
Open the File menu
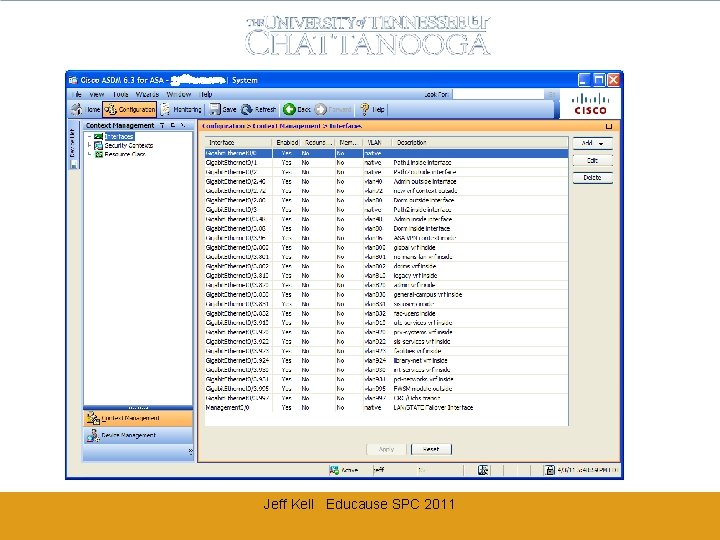coord(77,95)
